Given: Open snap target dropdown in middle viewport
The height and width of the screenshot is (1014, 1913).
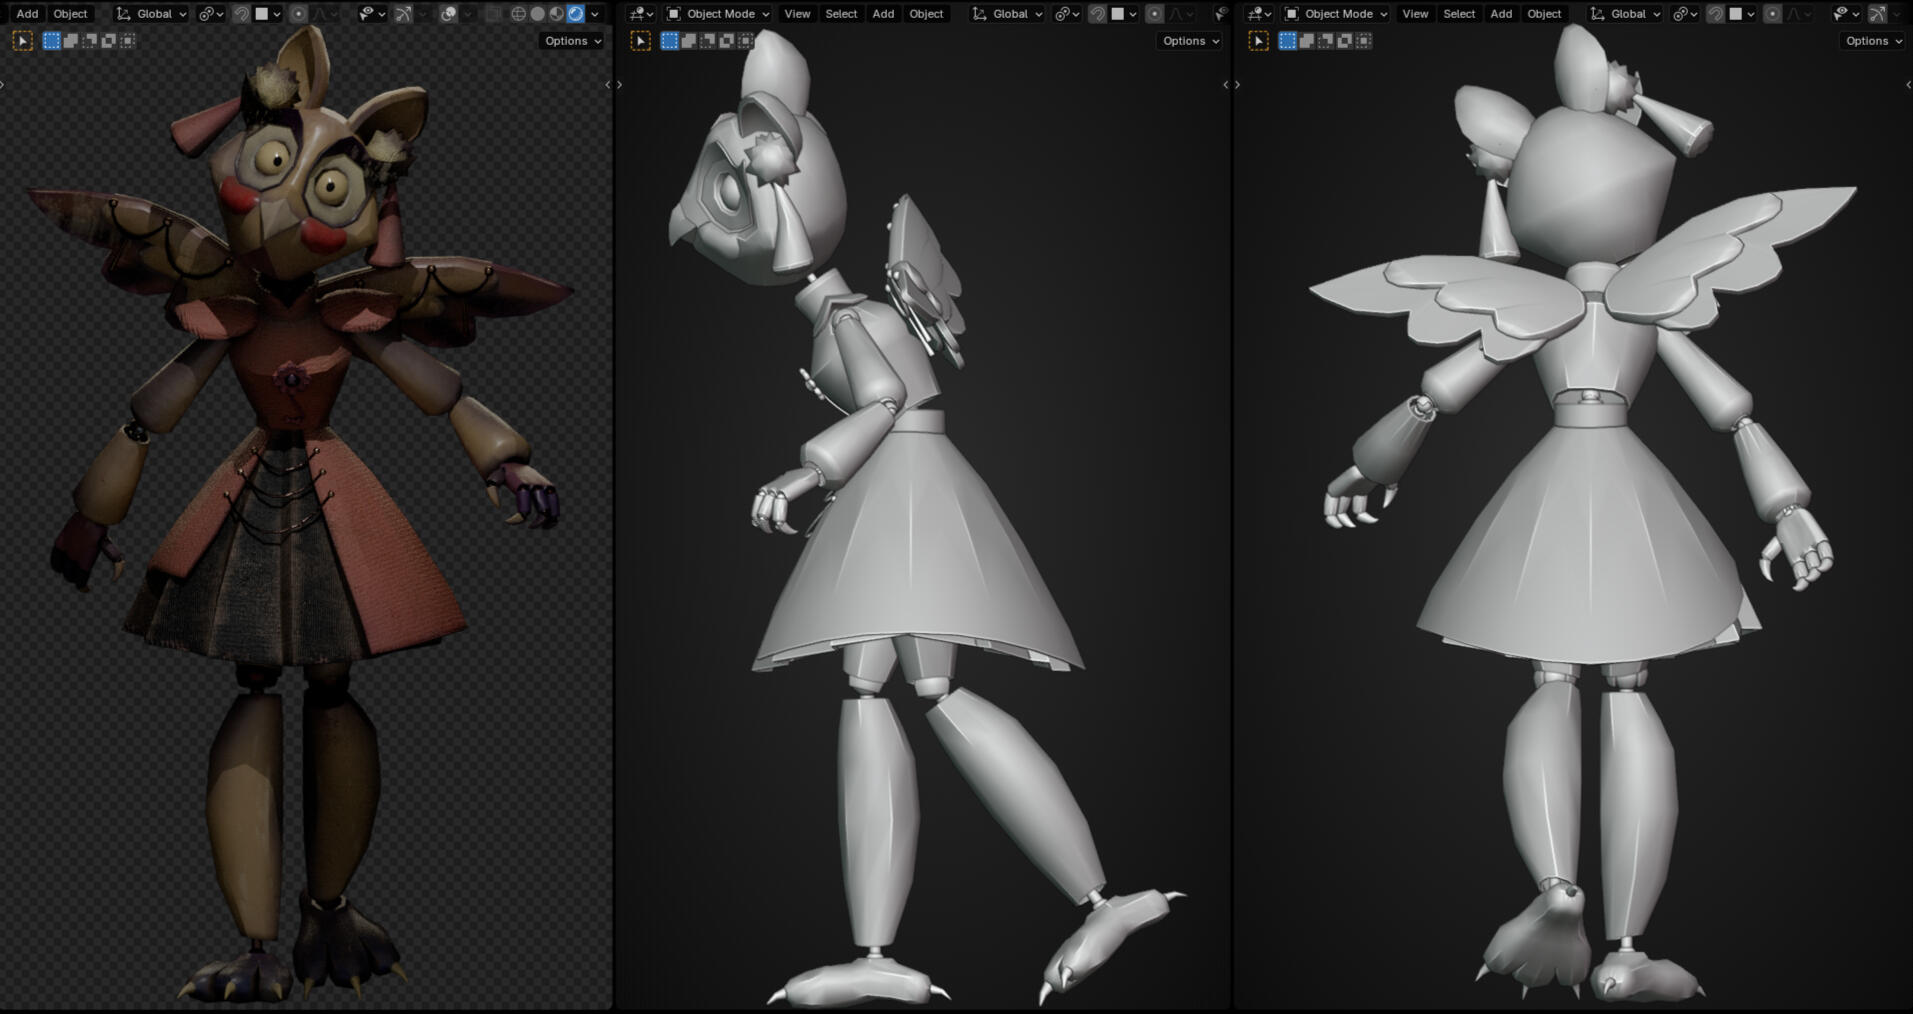Looking at the screenshot, I should 1124,14.
